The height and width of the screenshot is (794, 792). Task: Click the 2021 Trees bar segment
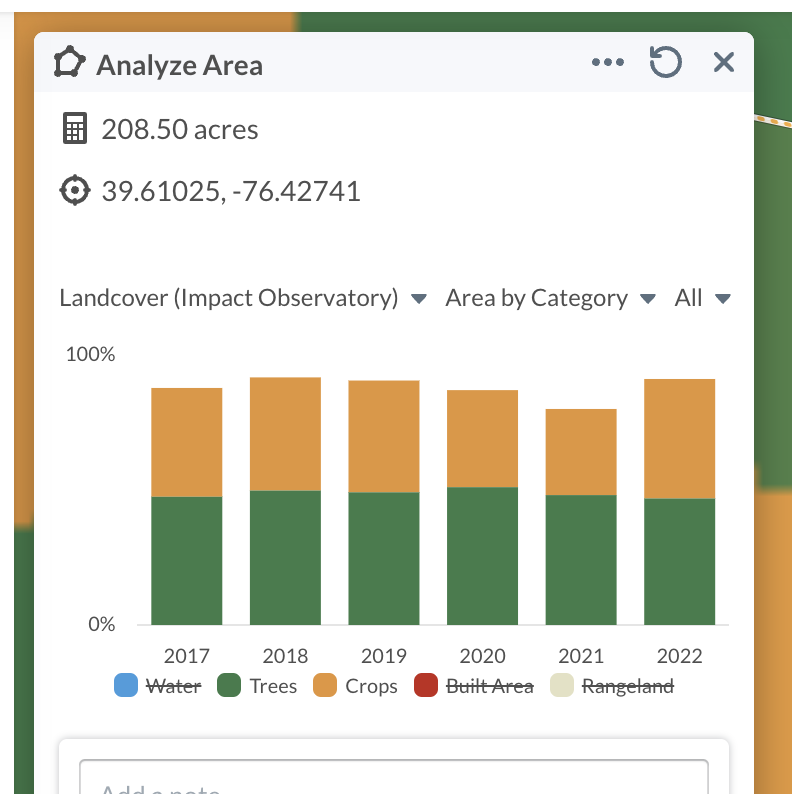pos(581,560)
